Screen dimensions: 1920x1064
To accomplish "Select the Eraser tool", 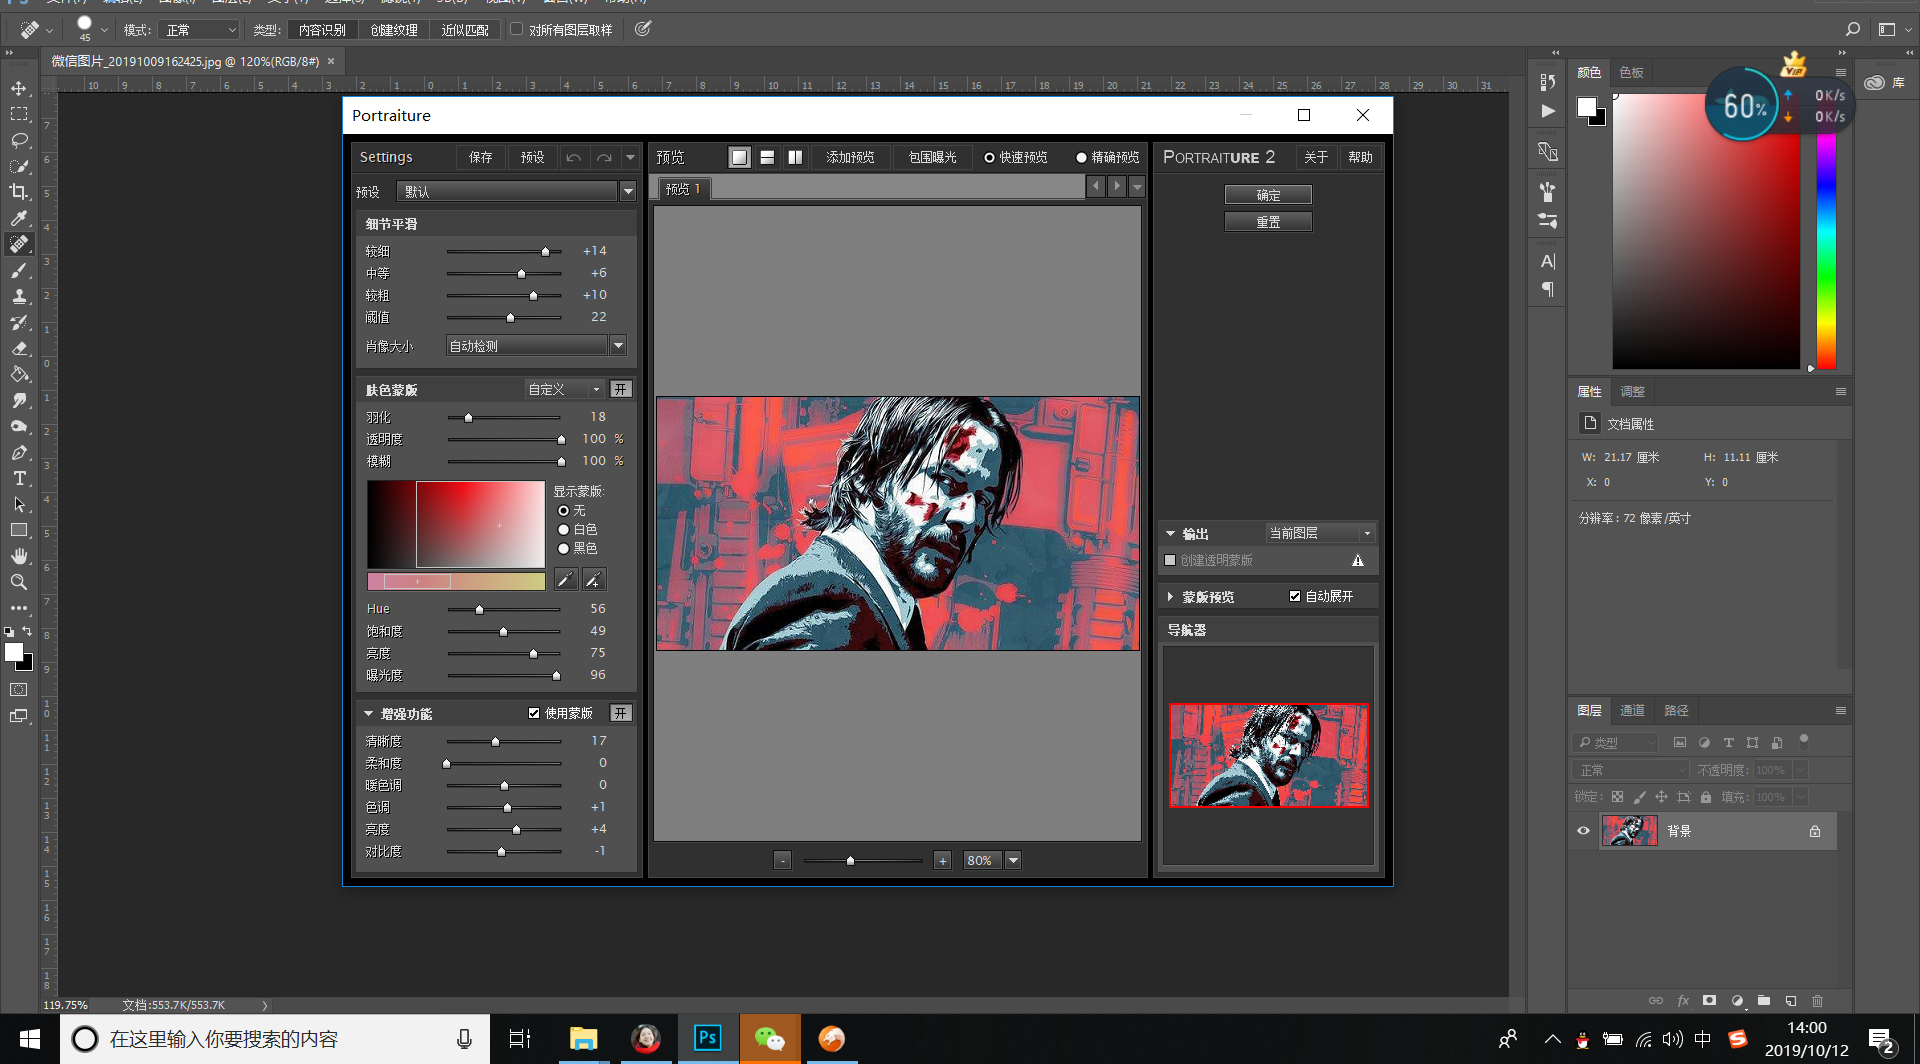I will pos(19,348).
